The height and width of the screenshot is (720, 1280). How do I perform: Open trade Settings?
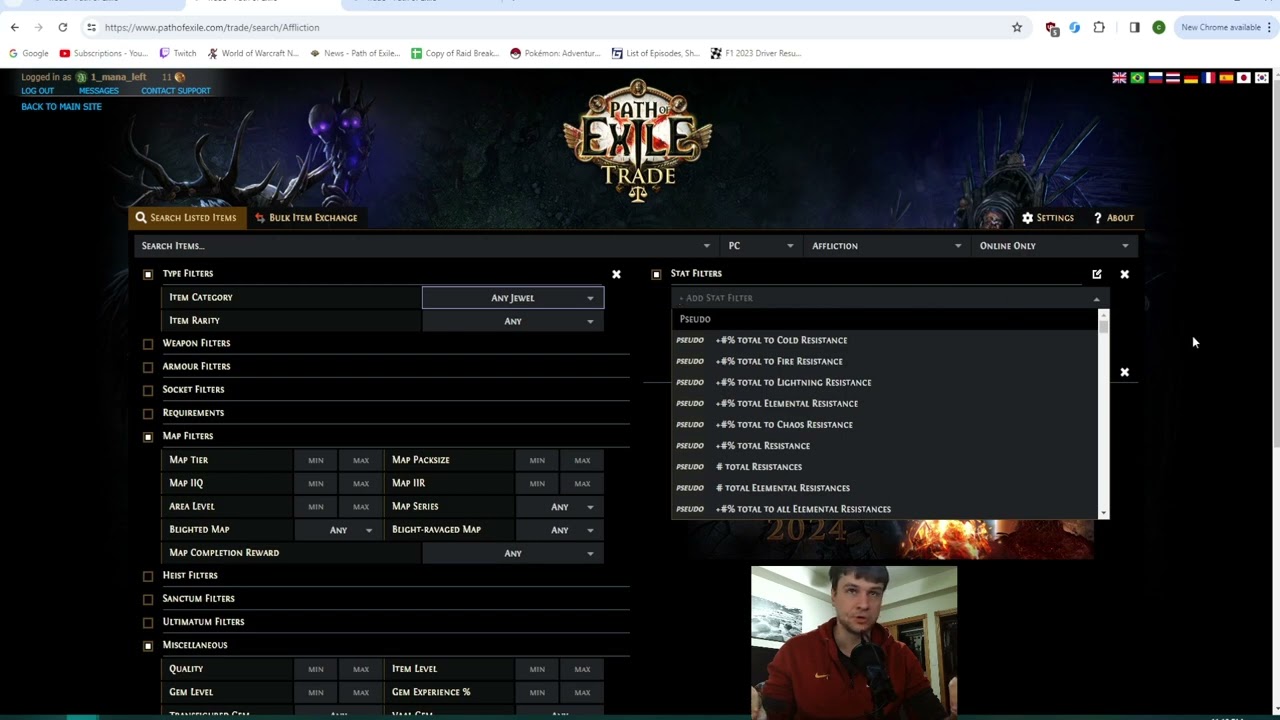tap(1048, 218)
